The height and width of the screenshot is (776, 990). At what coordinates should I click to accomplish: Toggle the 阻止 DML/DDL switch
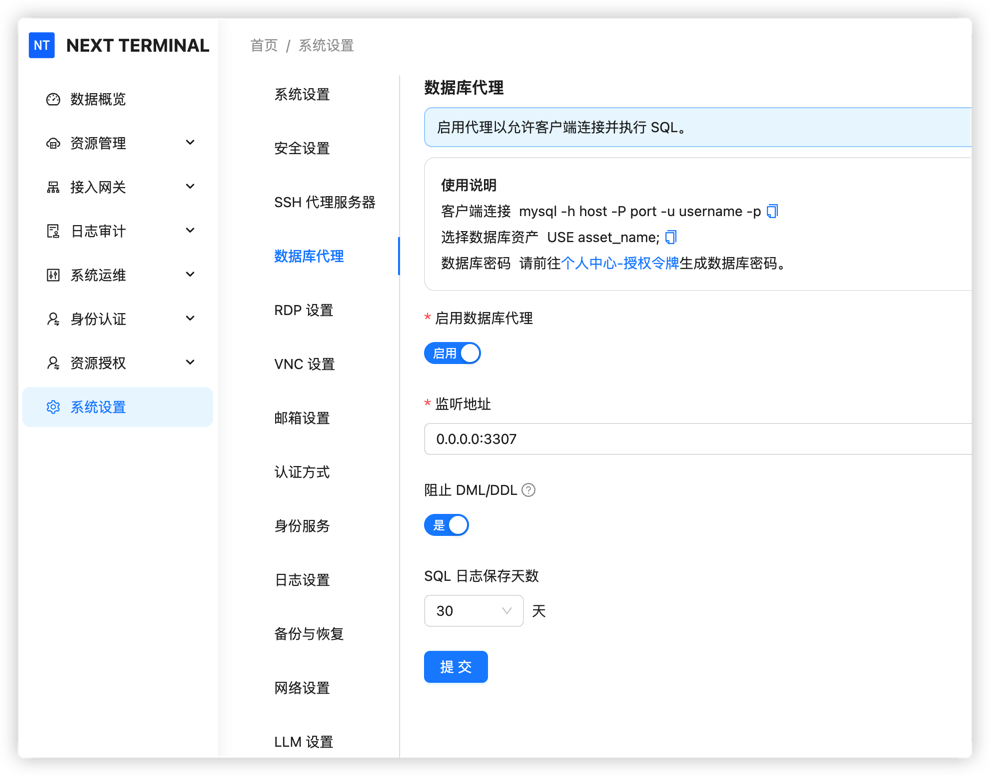[446, 525]
